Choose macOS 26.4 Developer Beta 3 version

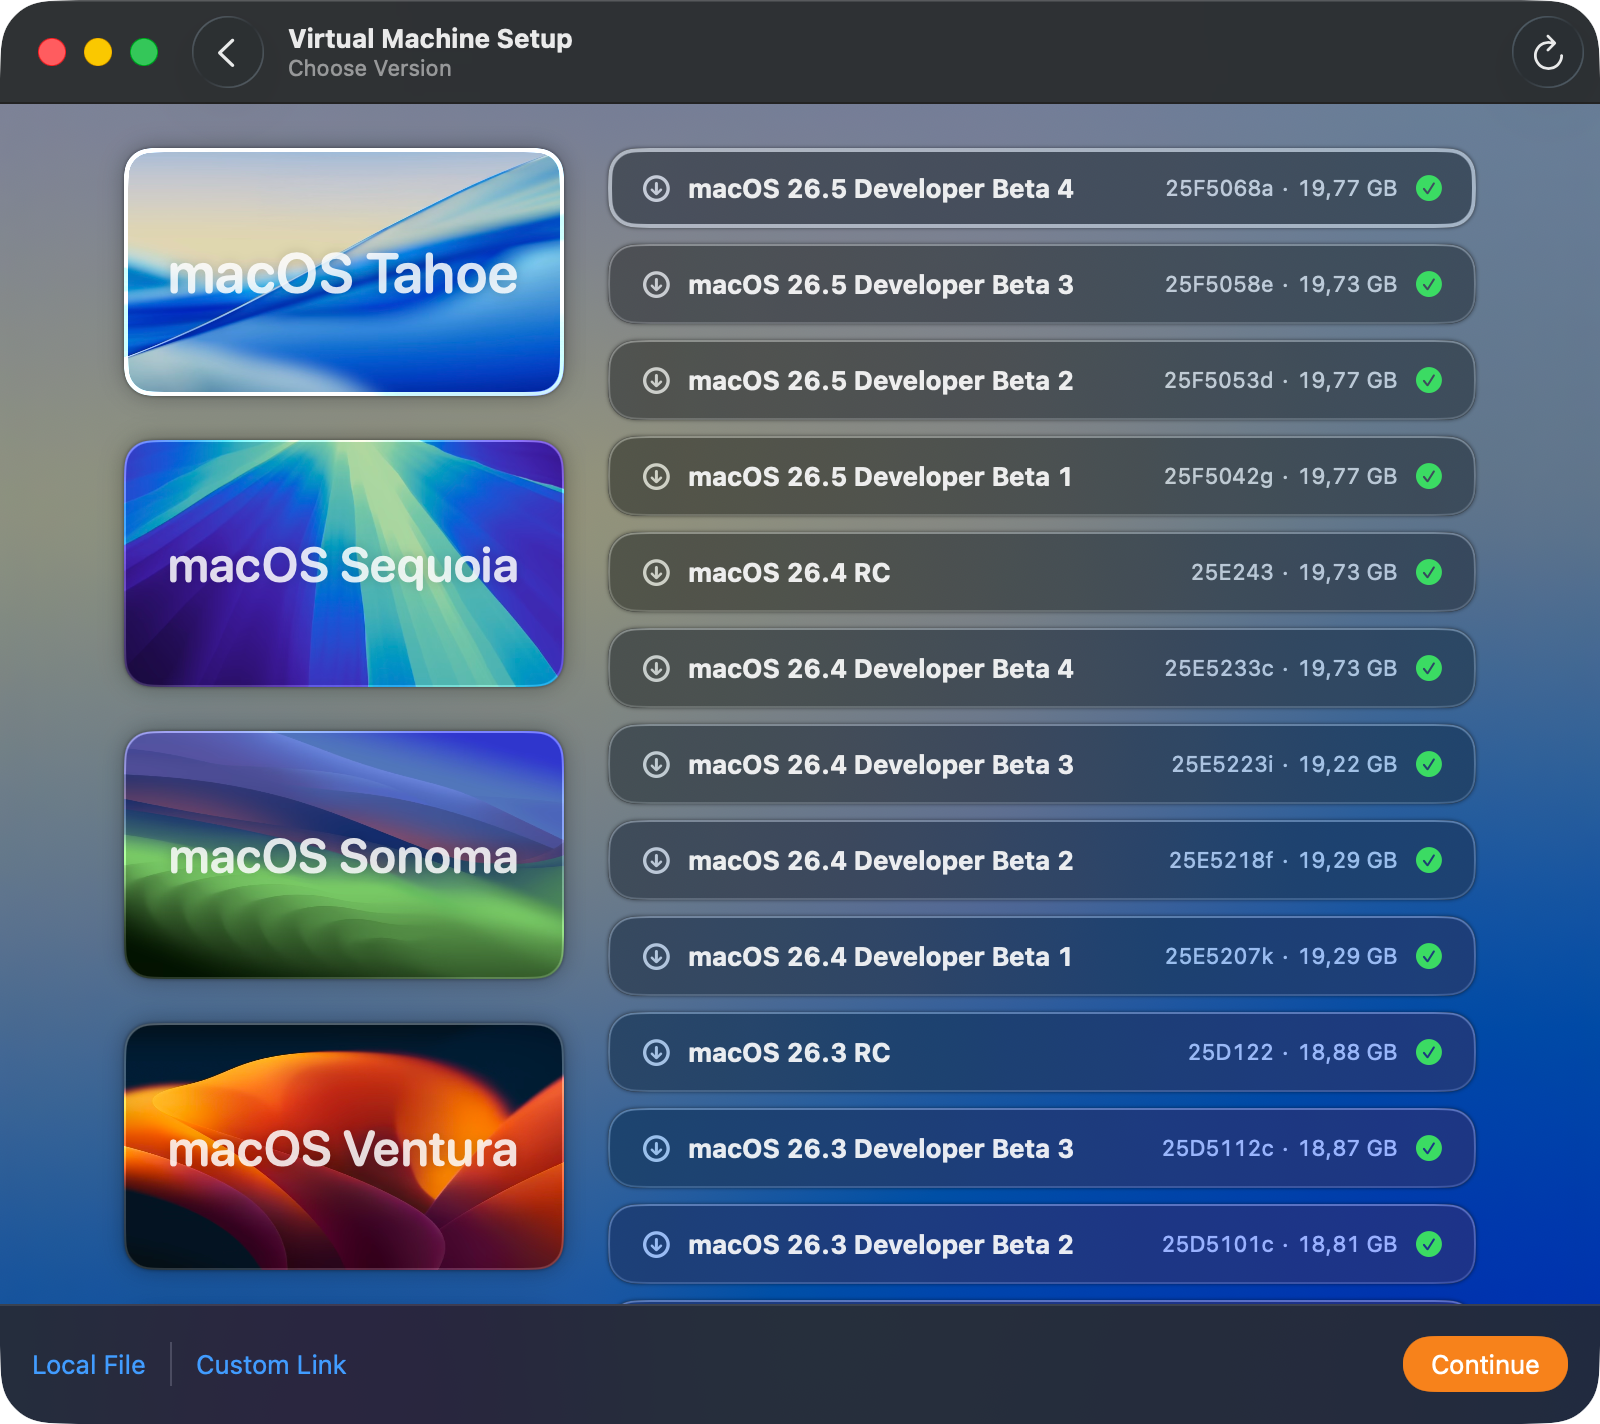[1041, 765]
